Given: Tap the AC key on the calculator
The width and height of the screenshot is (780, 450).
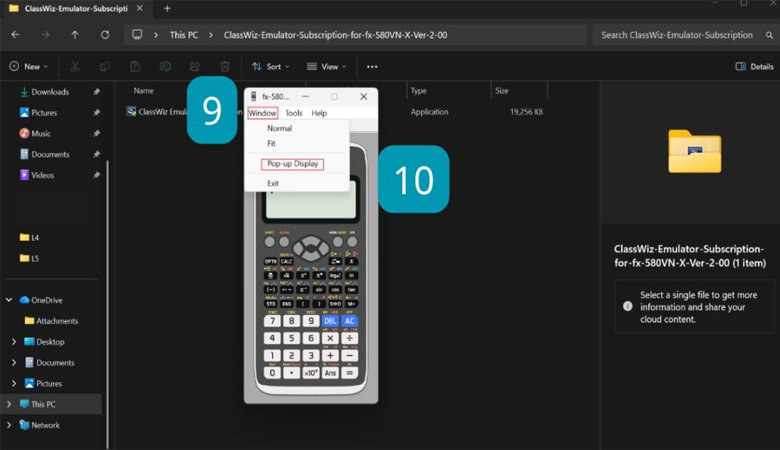Looking at the screenshot, I should (350, 321).
